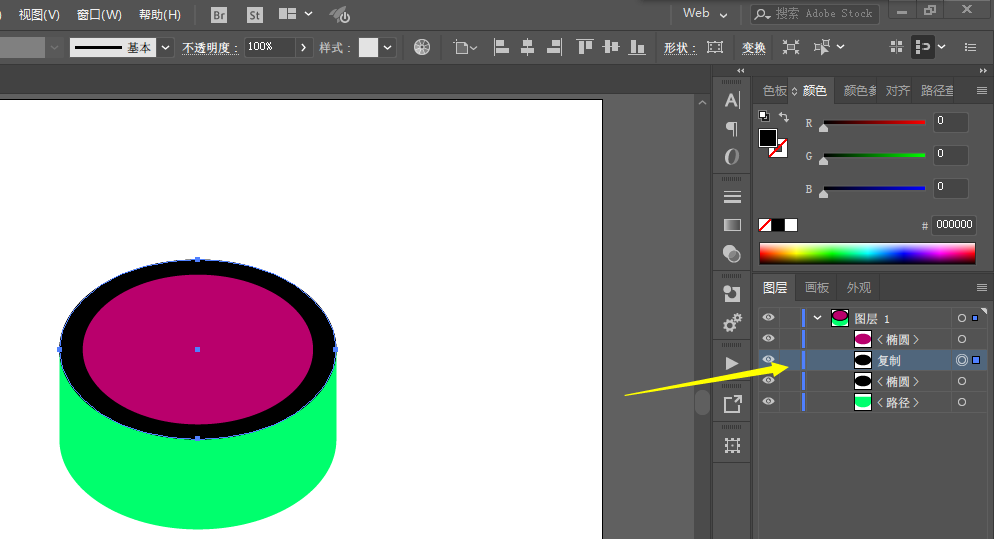994x539 pixels.
Task: Open the Paragraph panel icon
Action: point(732,129)
